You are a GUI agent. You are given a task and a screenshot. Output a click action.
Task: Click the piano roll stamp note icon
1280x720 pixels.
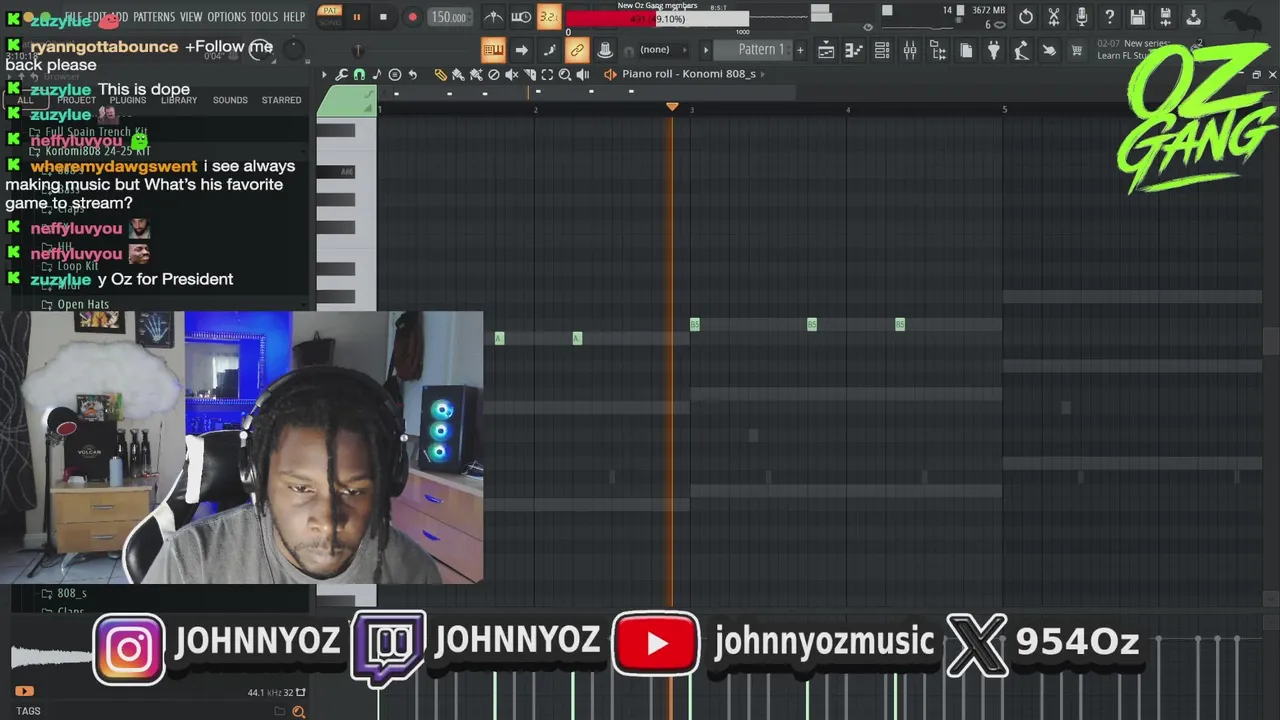(377, 75)
